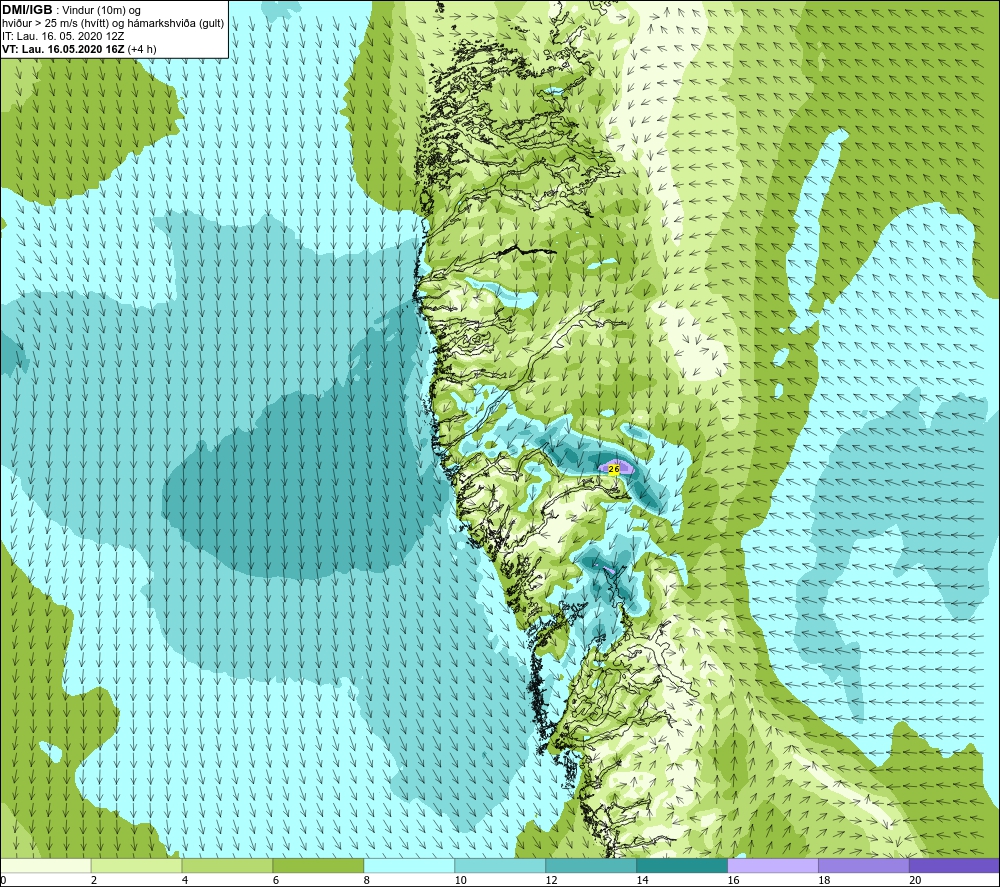Select the 4–6 m/s green legend swatch
Screen dimensions: 1000x887
pyautogui.click(x=227, y=865)
